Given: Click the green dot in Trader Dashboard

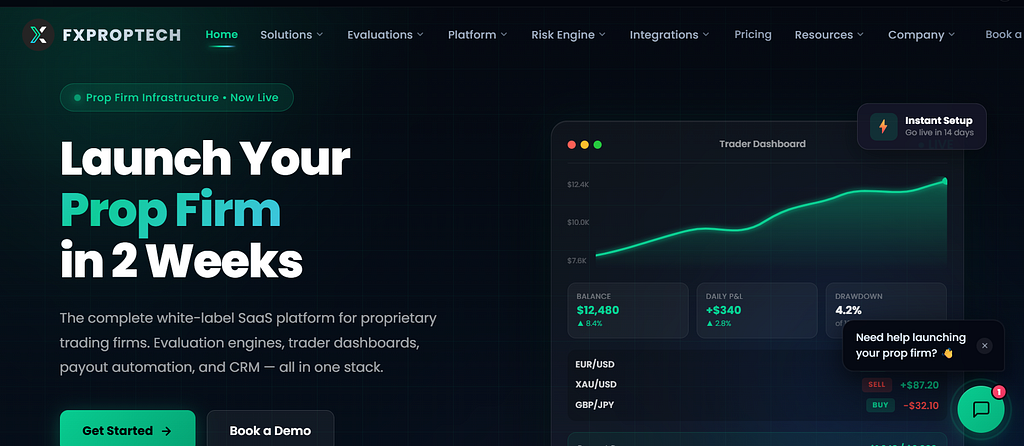Looking at the screenshot, I should 598,144.
